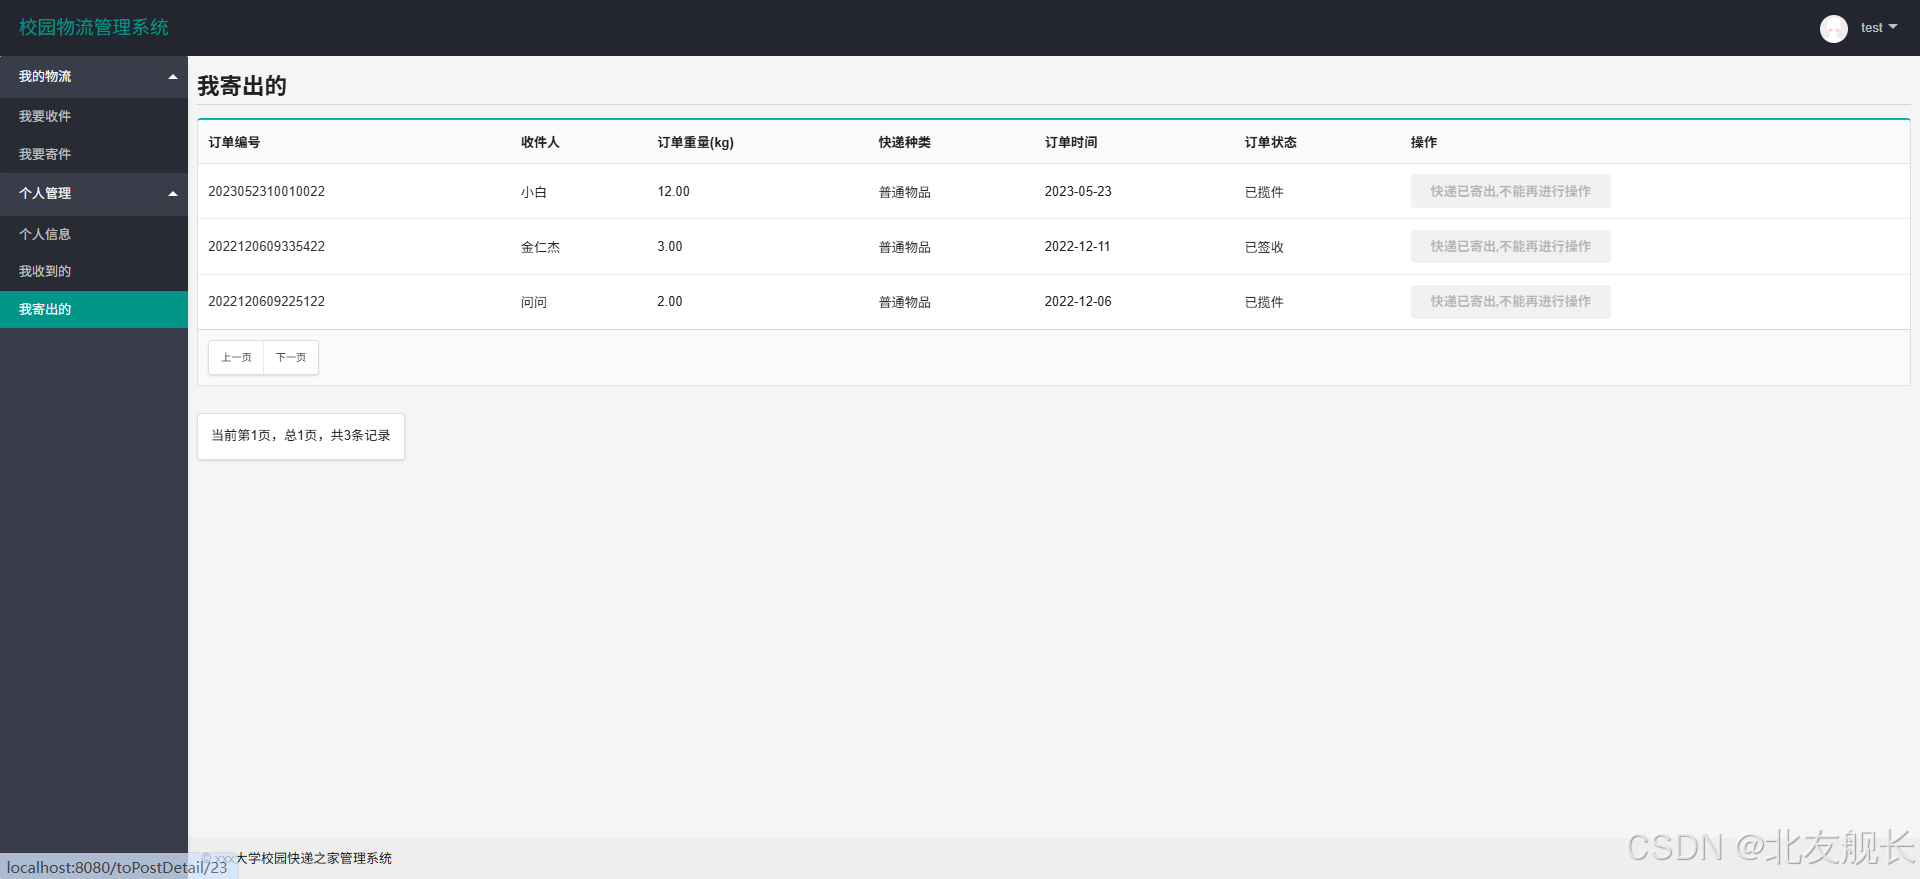Click footer text 大学校园快递之家管理系统
The height and width of the screenshot is (879, 1920).
[313, 858]
